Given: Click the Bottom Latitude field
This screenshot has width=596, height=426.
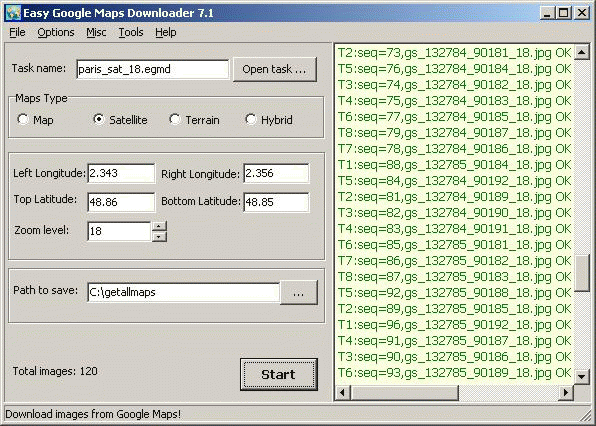Looking at the screenshot, I should pos(276,202).
